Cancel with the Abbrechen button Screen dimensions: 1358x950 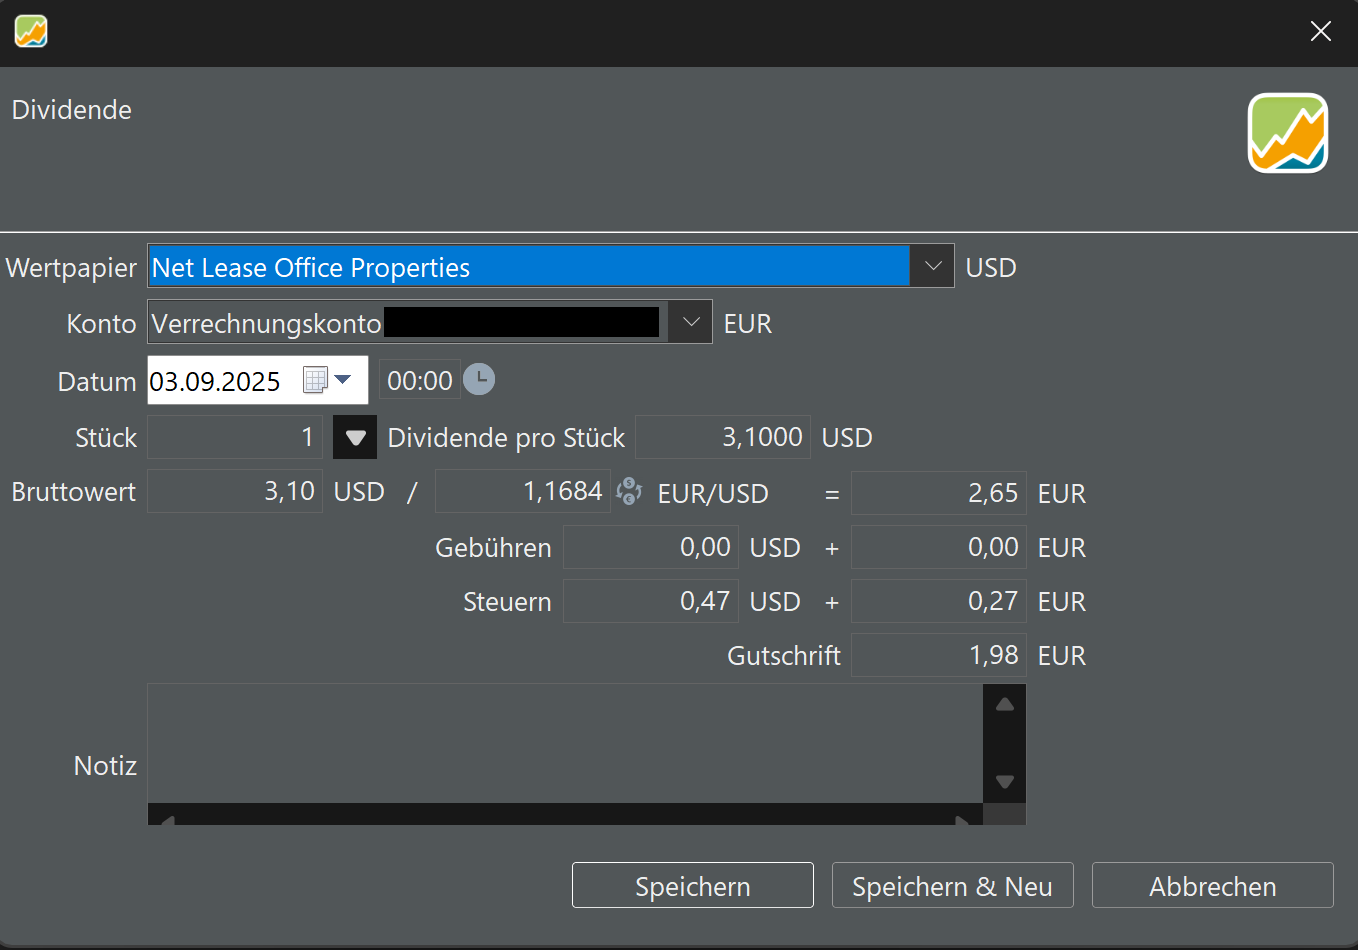(x=1212, y=885)
